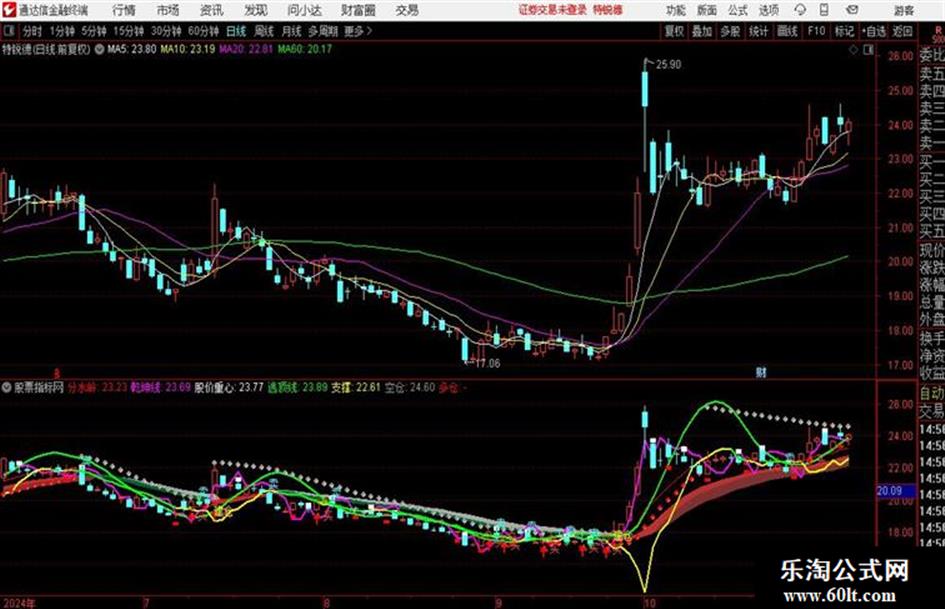Click the mobile phone icon
This screenshot has height=609, width=945.
click(824, 10)
